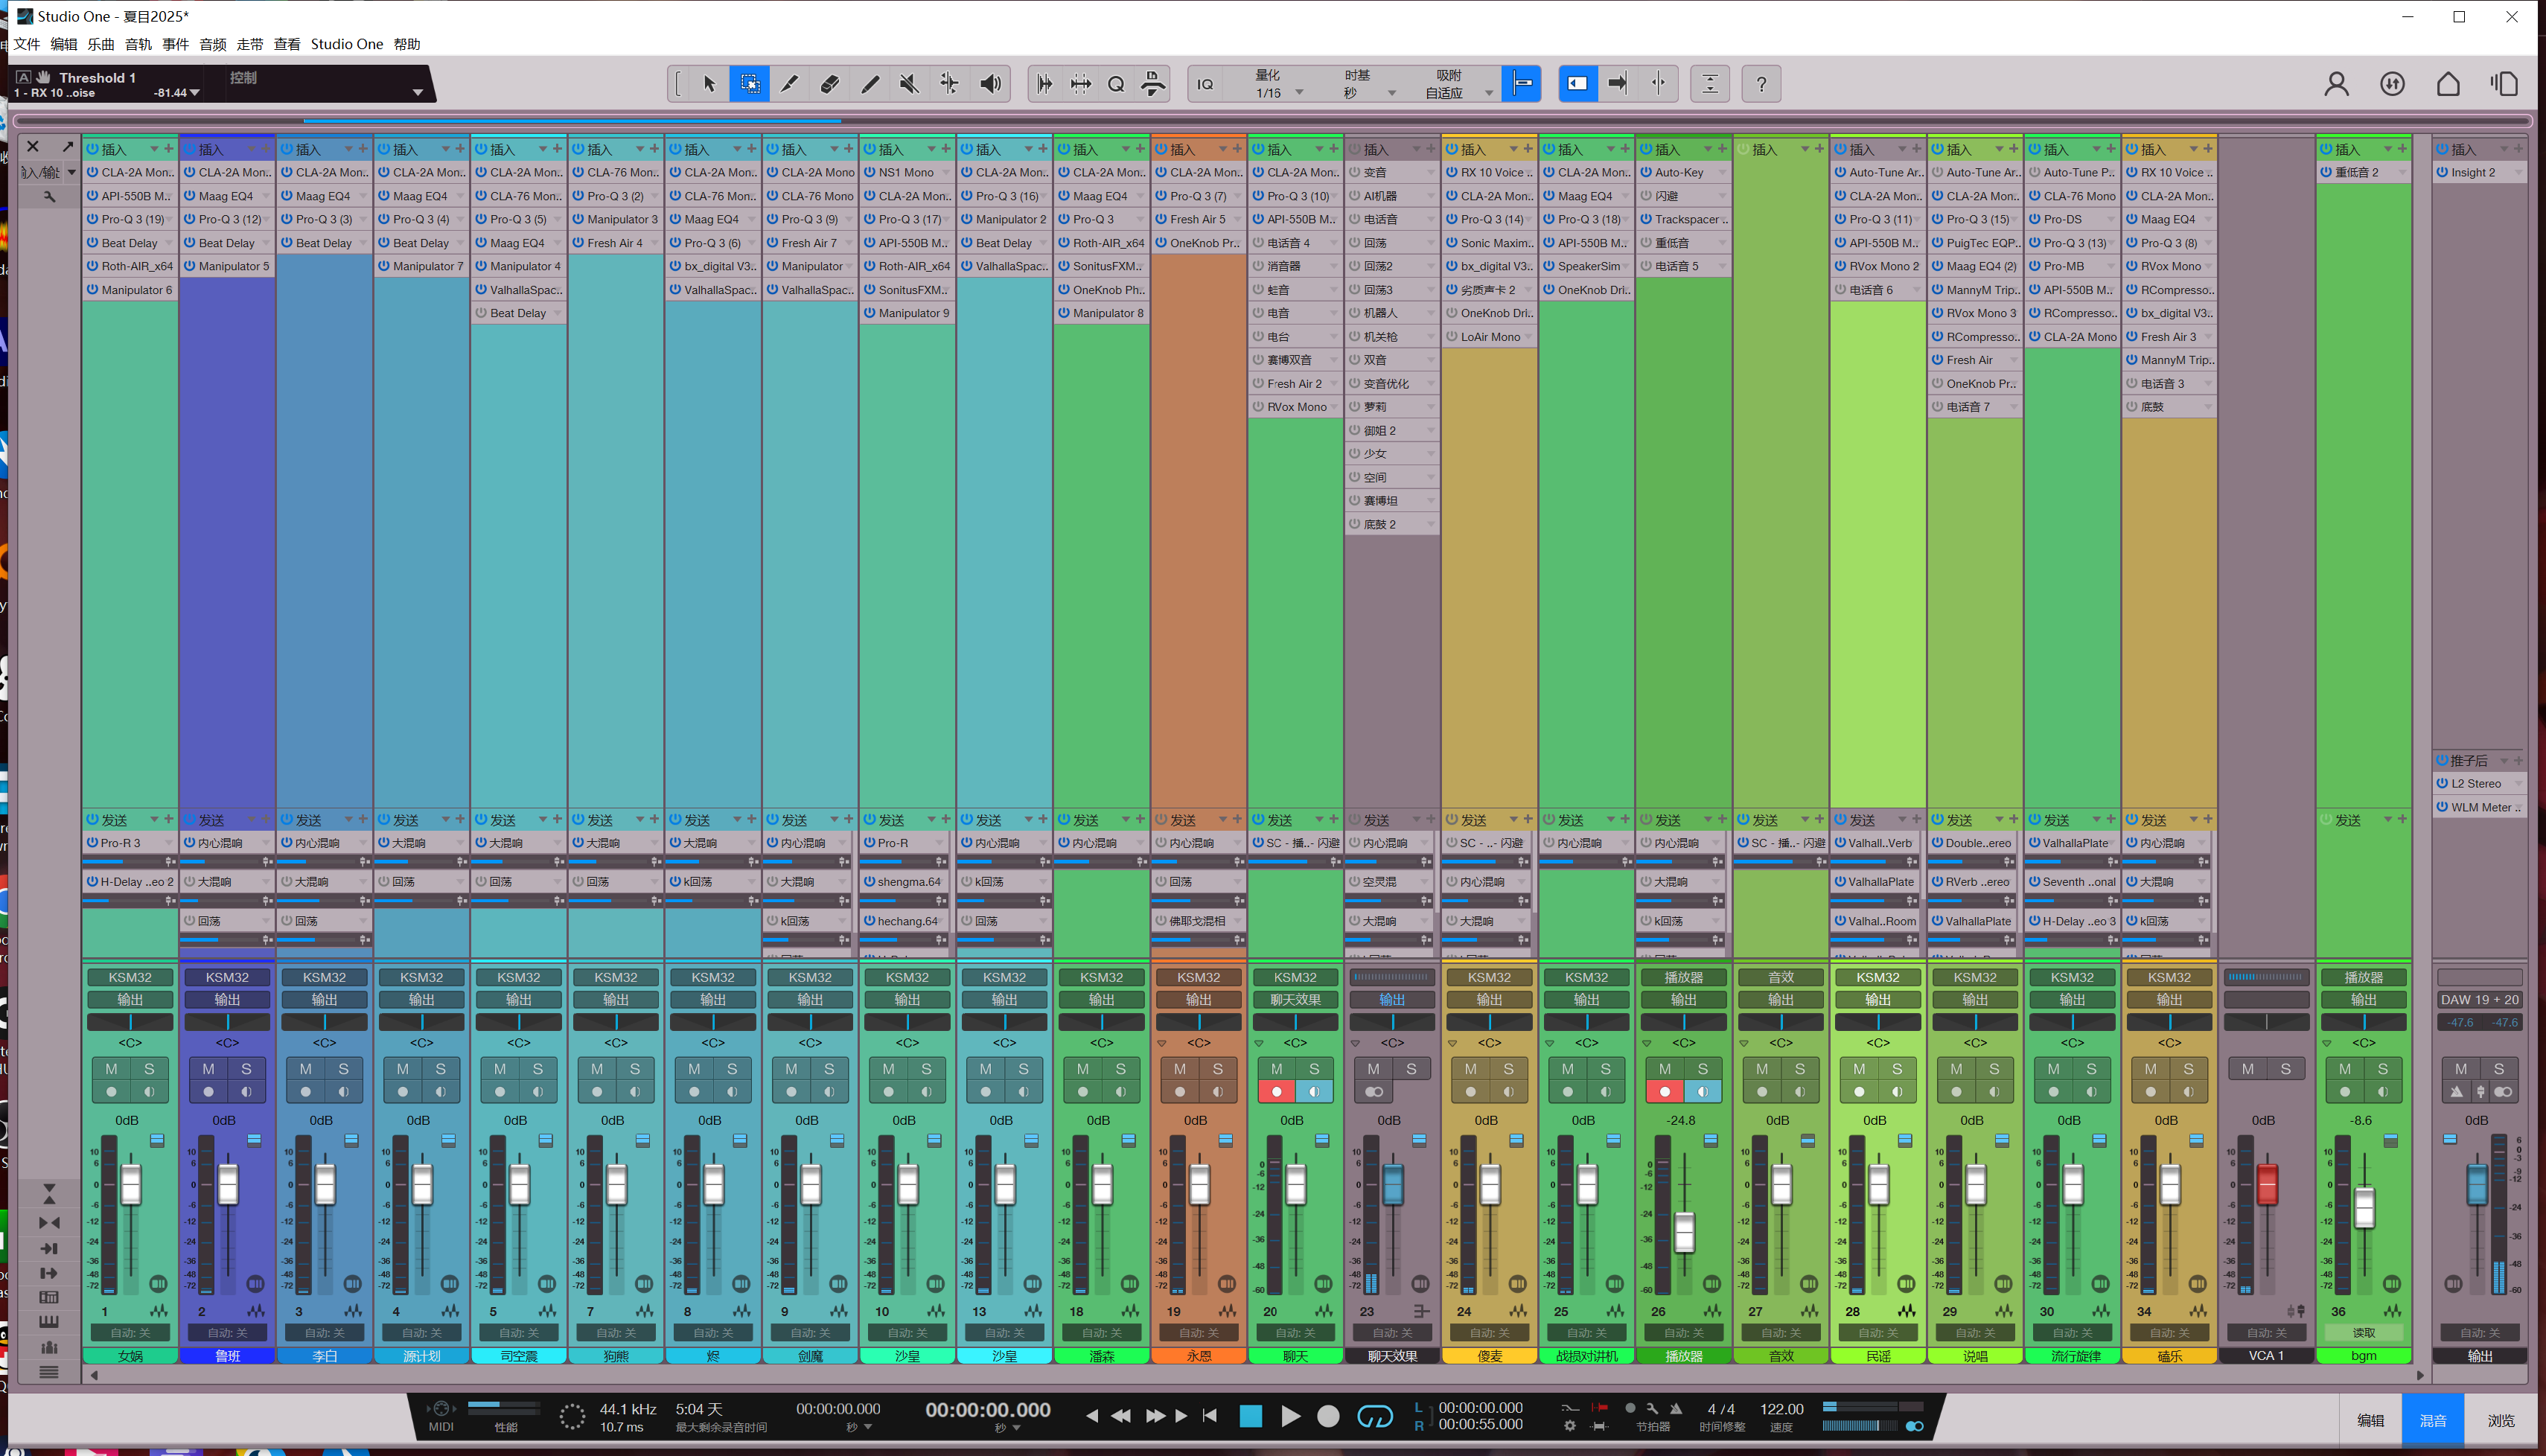Select the Arrow tool in toolbar
Image resolution: width=2546 pixels, height=1456 pixels.
[x=709, y=84]
